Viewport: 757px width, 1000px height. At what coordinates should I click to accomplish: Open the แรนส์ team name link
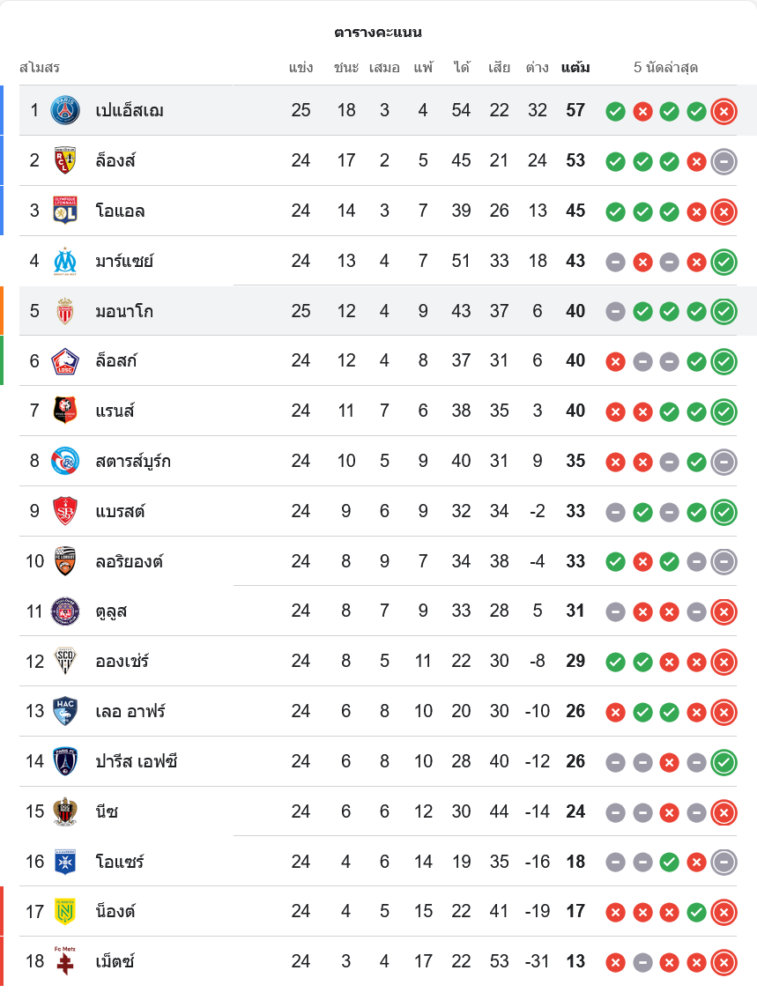click(x=115, y=411)
